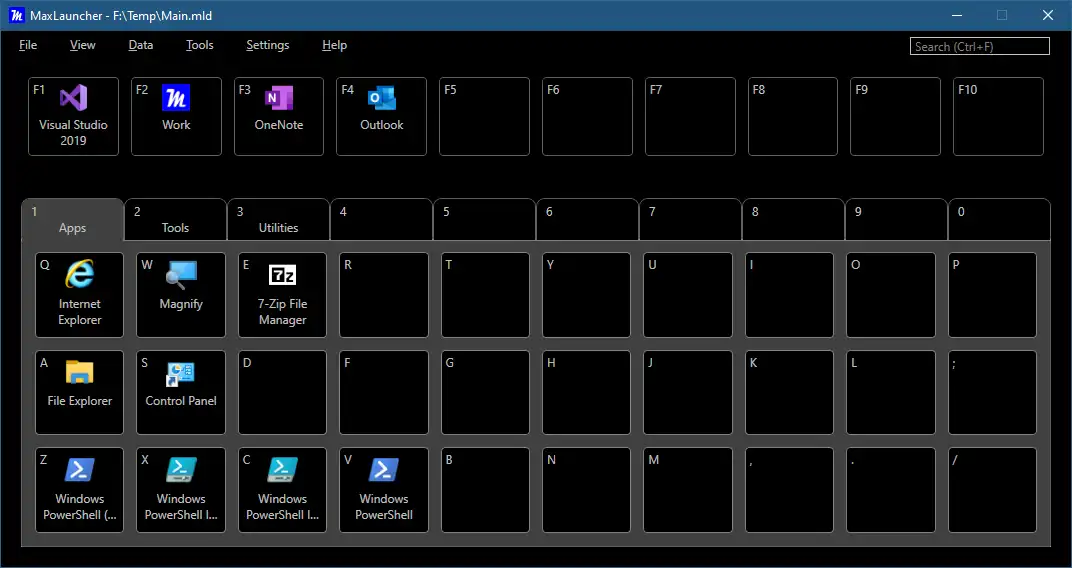The height and width of the screenshot is (568, 1072).
Task: Select the empty F5 favorites button
Action: pos(484,116)
